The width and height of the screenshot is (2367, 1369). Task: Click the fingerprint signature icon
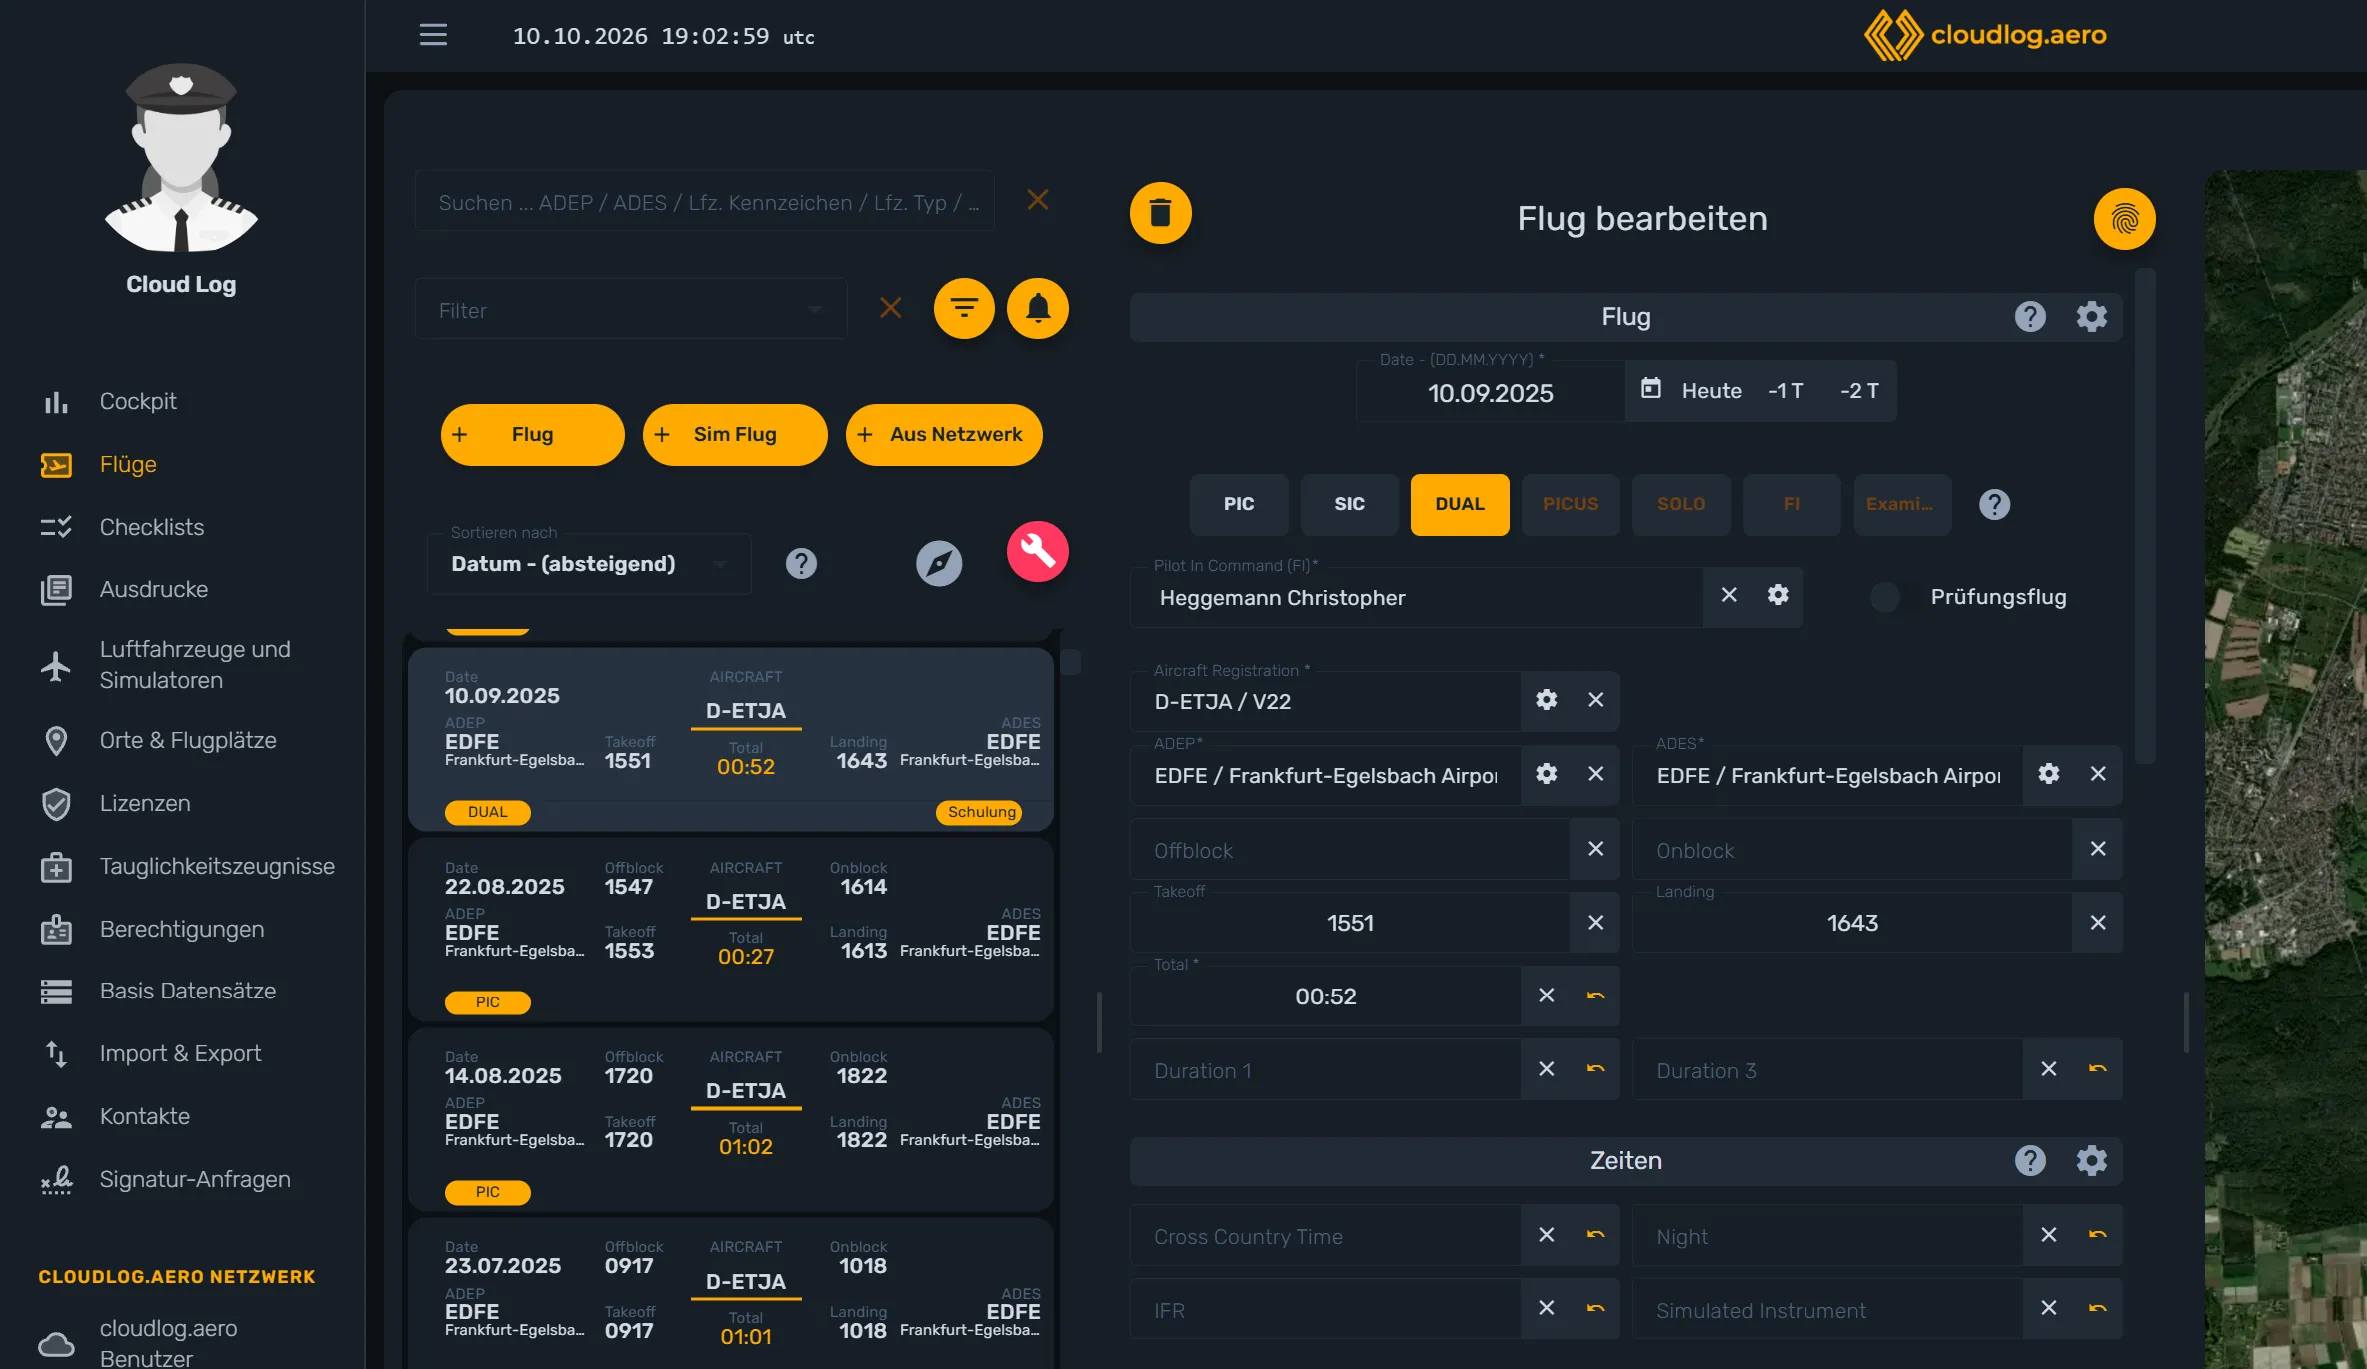pos(2124,219)
